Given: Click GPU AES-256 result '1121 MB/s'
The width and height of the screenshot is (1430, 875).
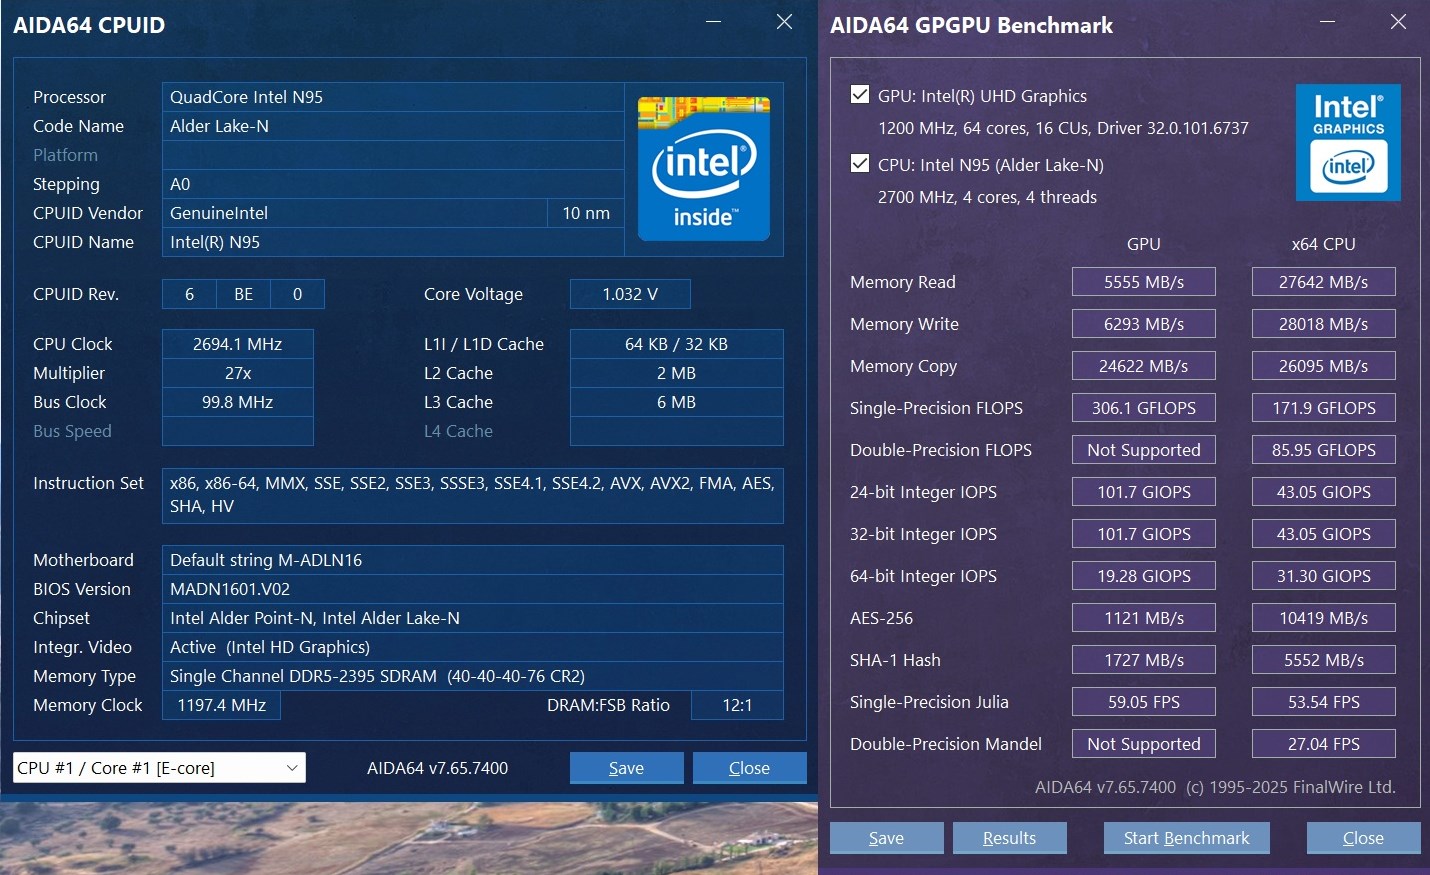Looking at the screenshot, I should (x=1144, y=618).
